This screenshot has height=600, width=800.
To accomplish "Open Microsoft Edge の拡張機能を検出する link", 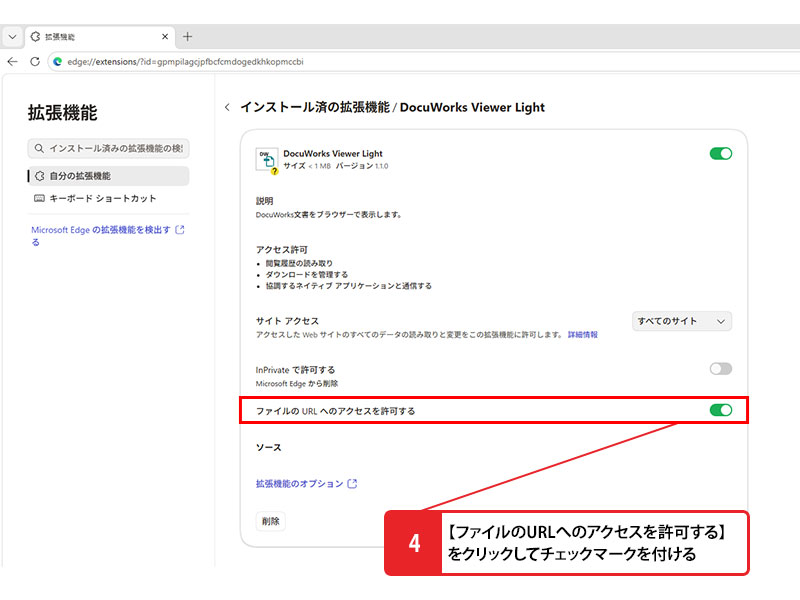I will 101,236.
